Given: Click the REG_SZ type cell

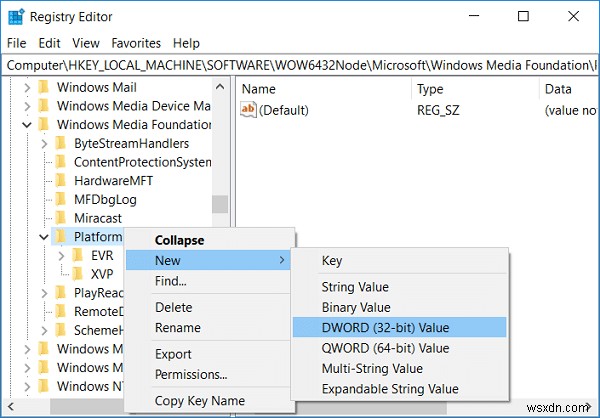Looking at the screenshot, I should [x=438, y=111].
